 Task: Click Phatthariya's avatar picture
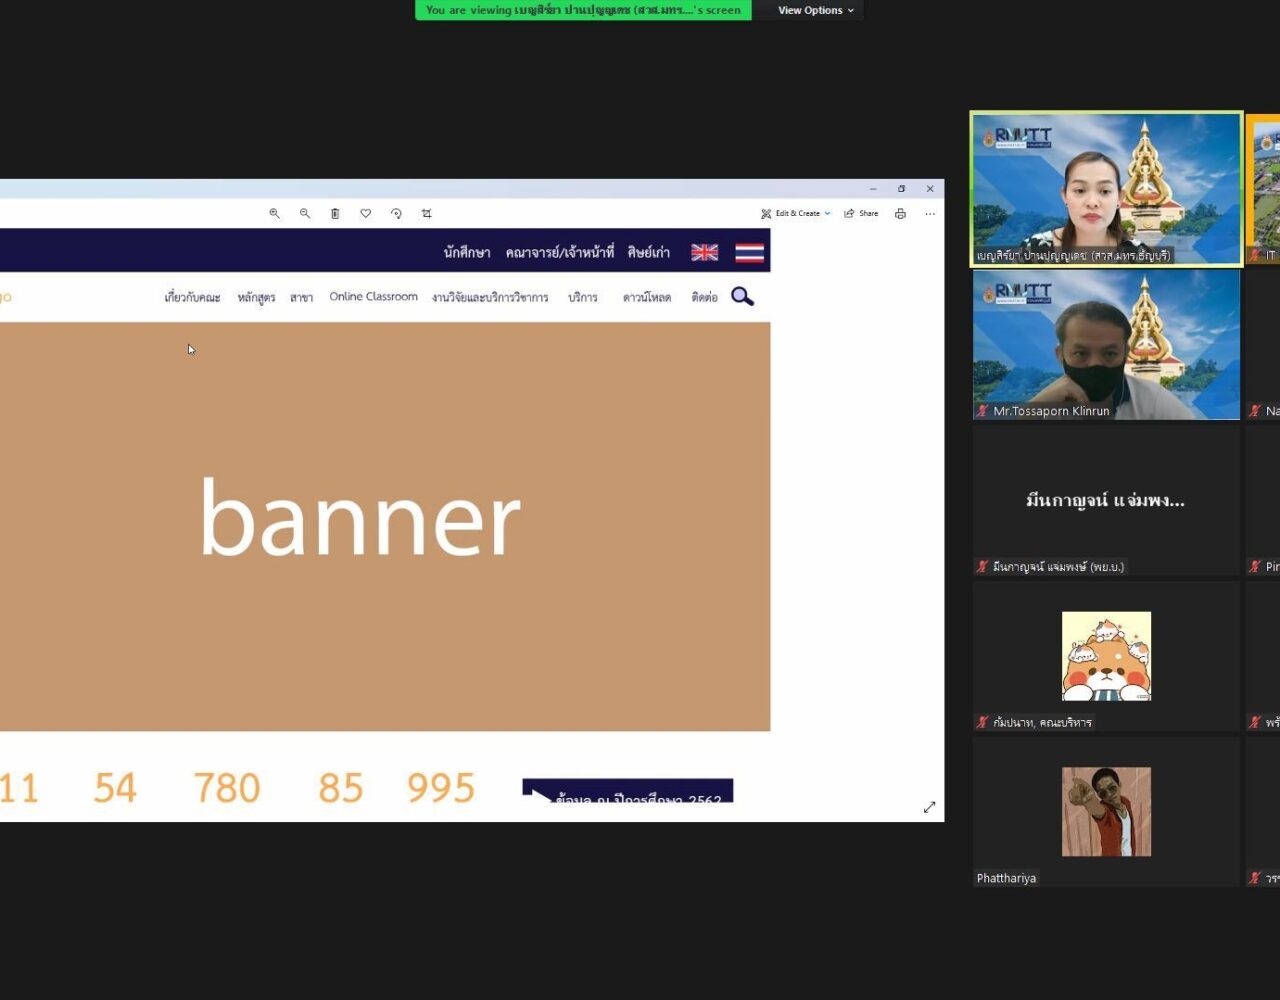tap(1106, 812)
